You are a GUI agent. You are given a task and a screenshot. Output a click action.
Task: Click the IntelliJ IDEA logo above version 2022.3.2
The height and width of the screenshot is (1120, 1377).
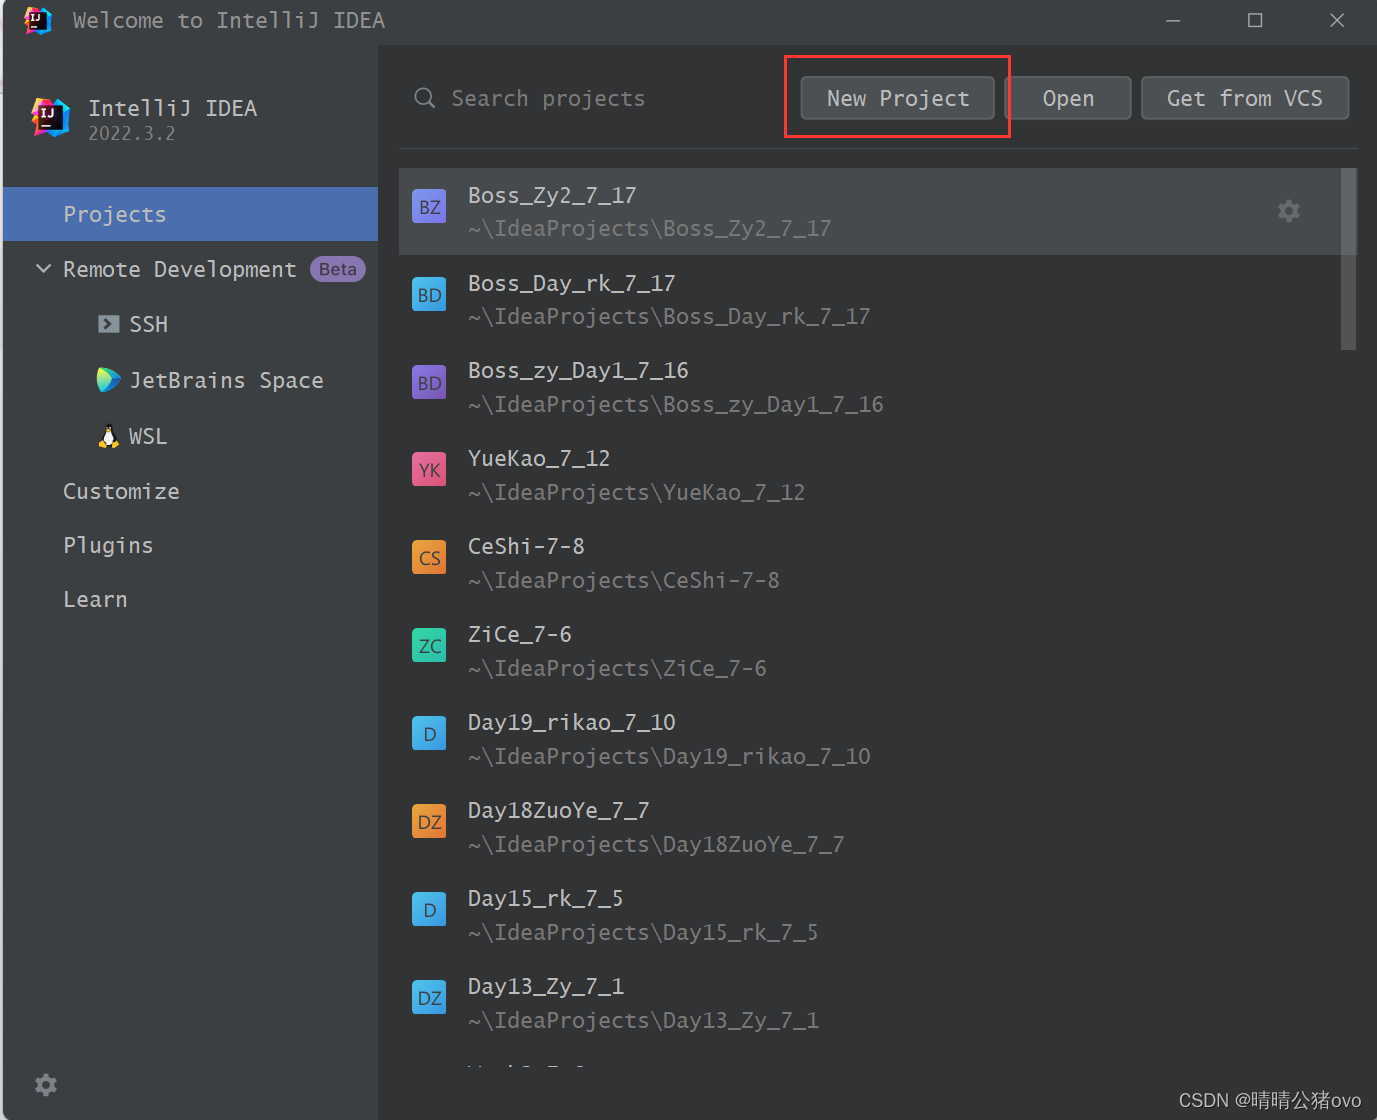coord(50,118)
